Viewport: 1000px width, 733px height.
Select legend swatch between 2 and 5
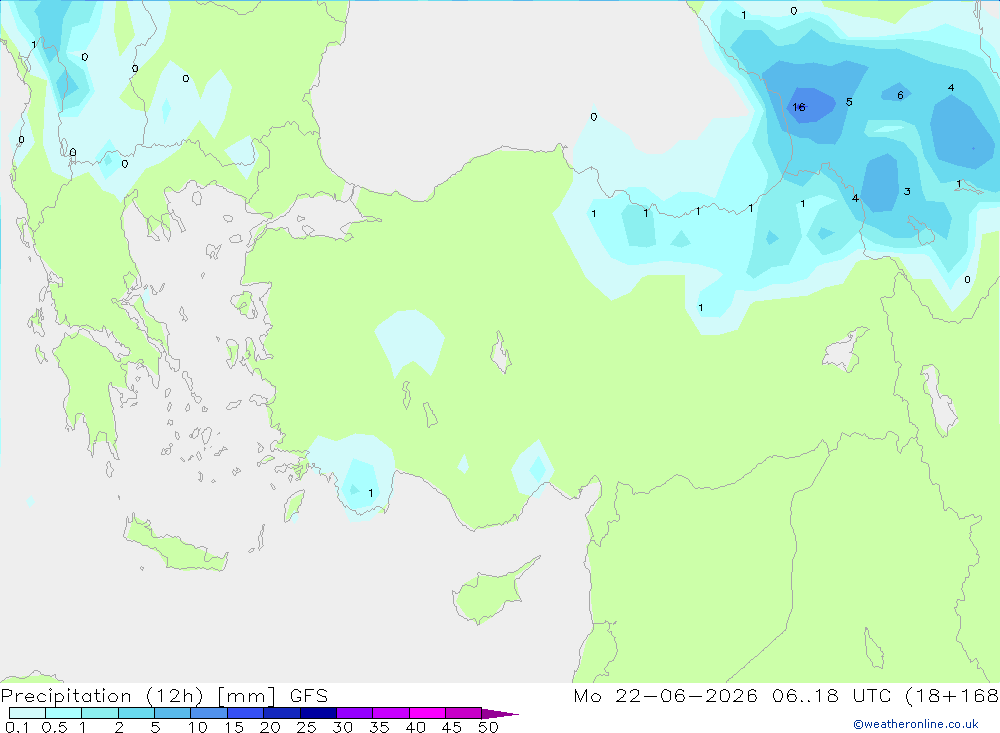coord(136,713)
